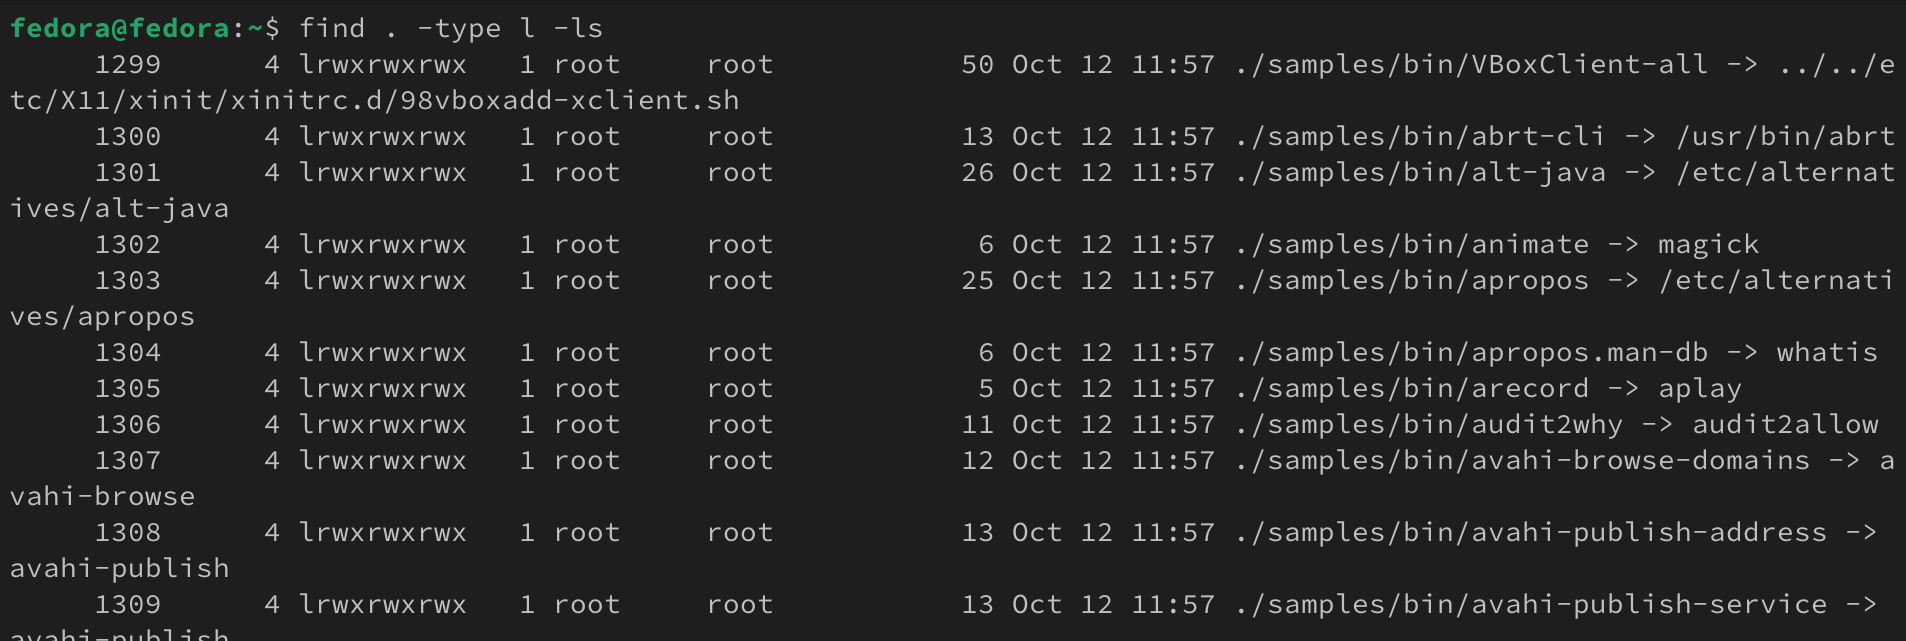Click the inode number 1303
1906x641 pixels.
pyautogui.click(x=128, y=280)
